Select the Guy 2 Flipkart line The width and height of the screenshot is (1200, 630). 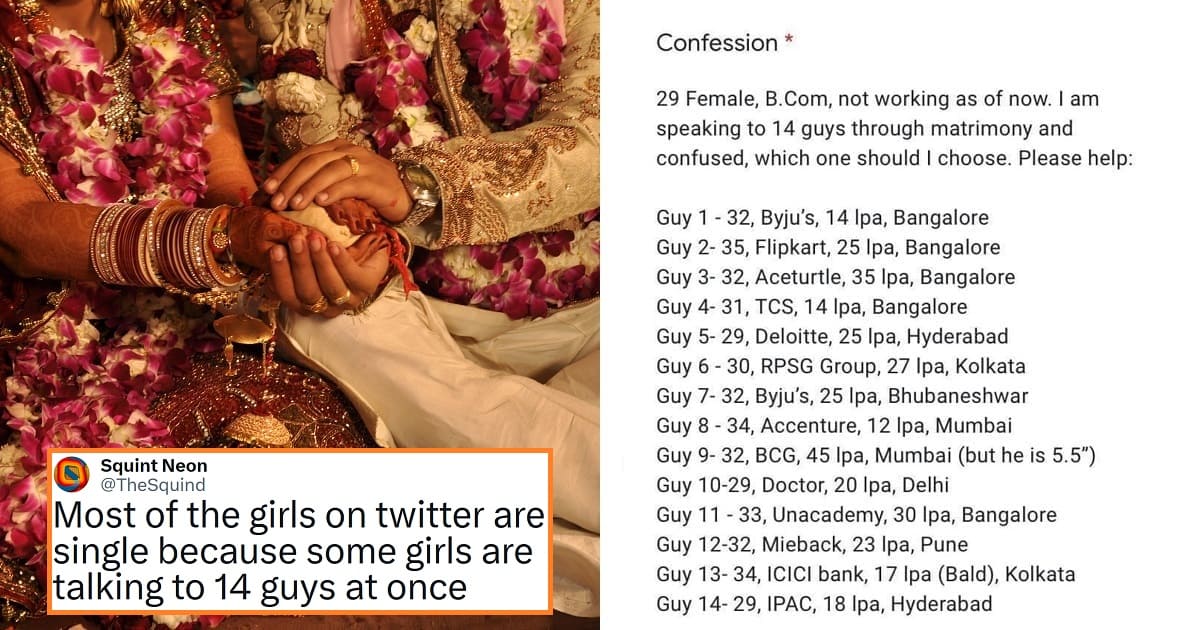(x=828, y=247)
